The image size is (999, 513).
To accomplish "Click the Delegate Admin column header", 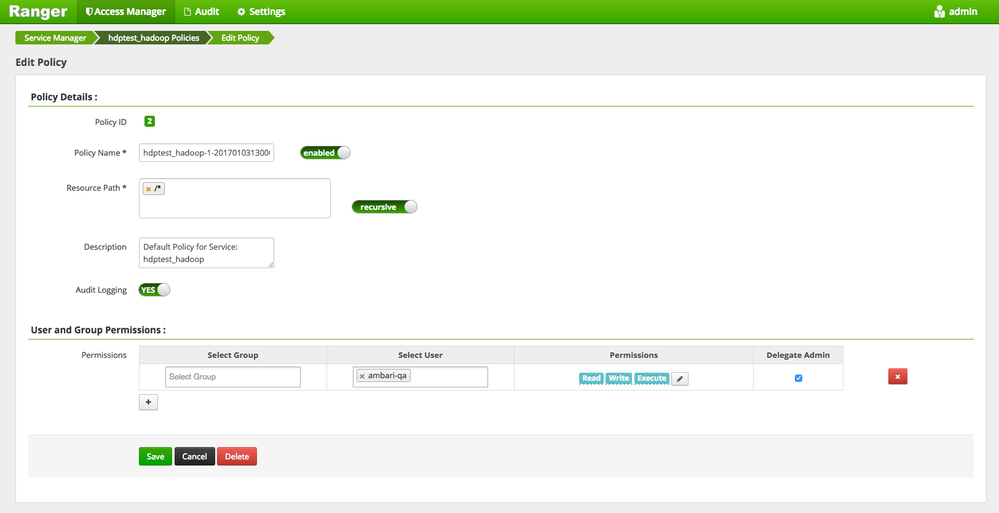I will 798,355.
